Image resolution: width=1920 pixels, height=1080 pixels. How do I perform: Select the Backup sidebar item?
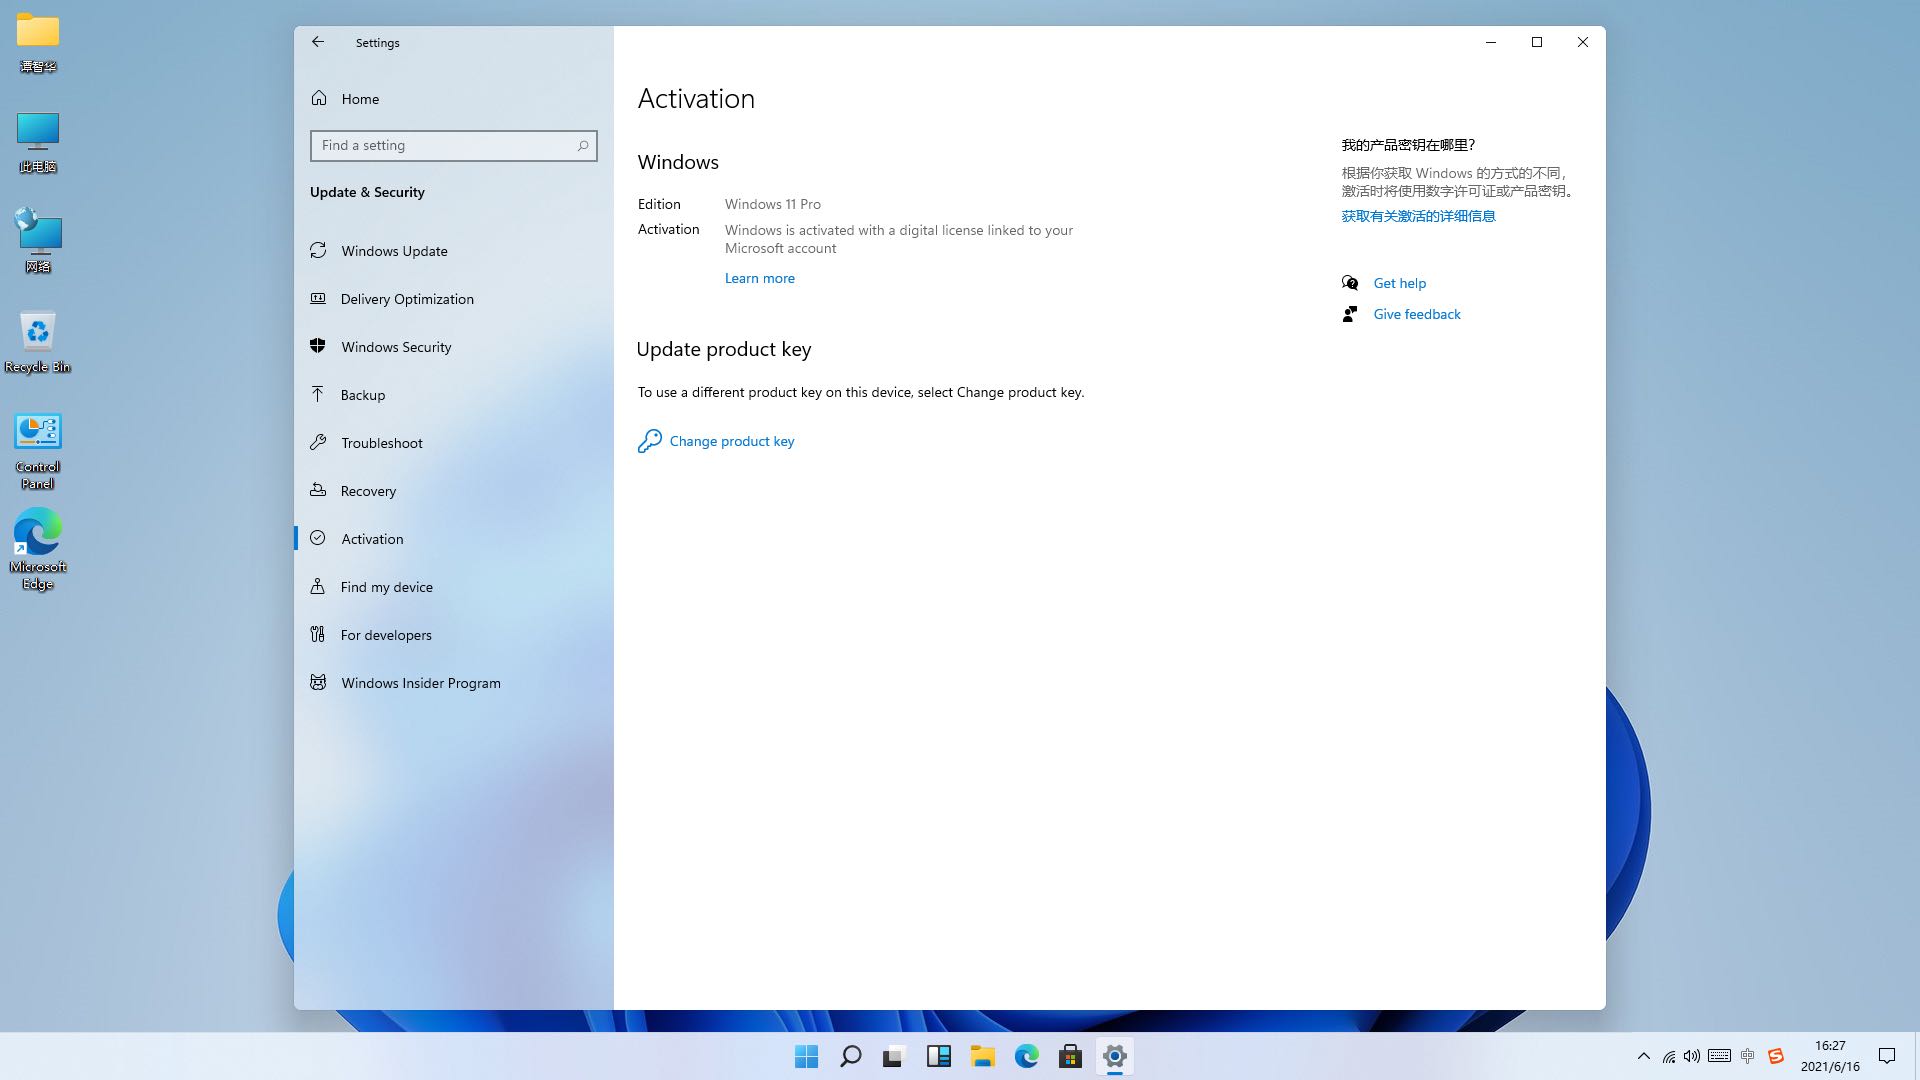click(x=362, y=395)
